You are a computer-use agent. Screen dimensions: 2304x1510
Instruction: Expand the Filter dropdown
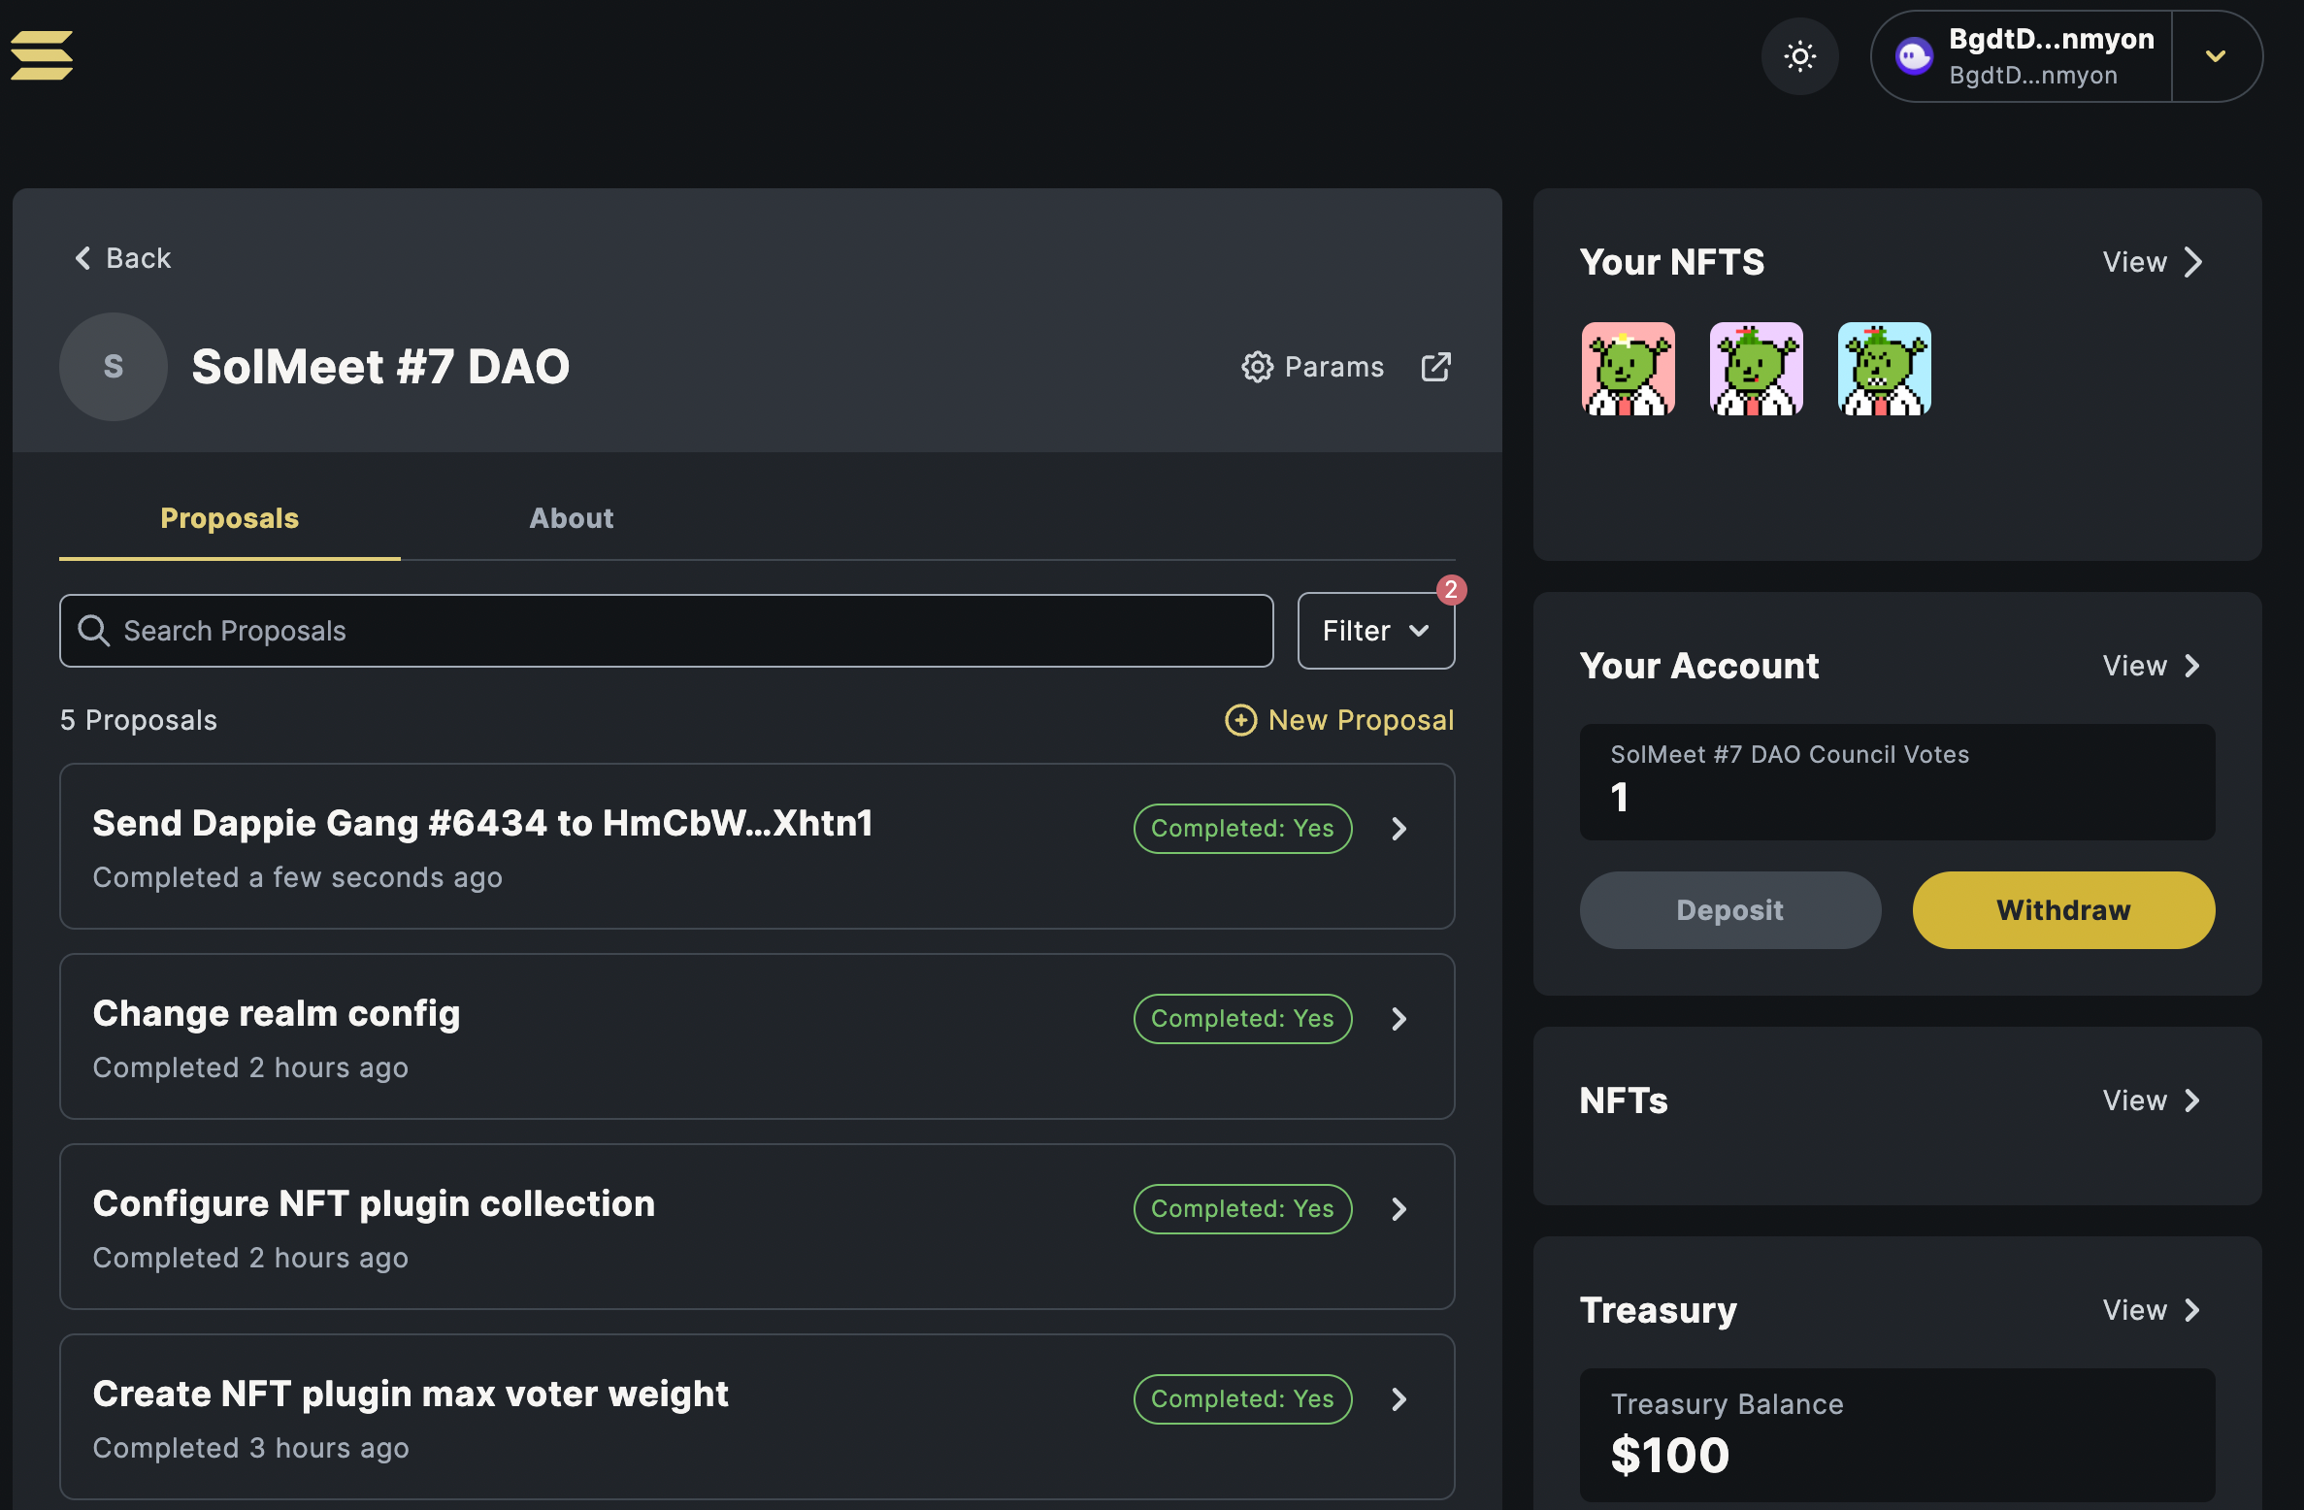point(1375,631)
